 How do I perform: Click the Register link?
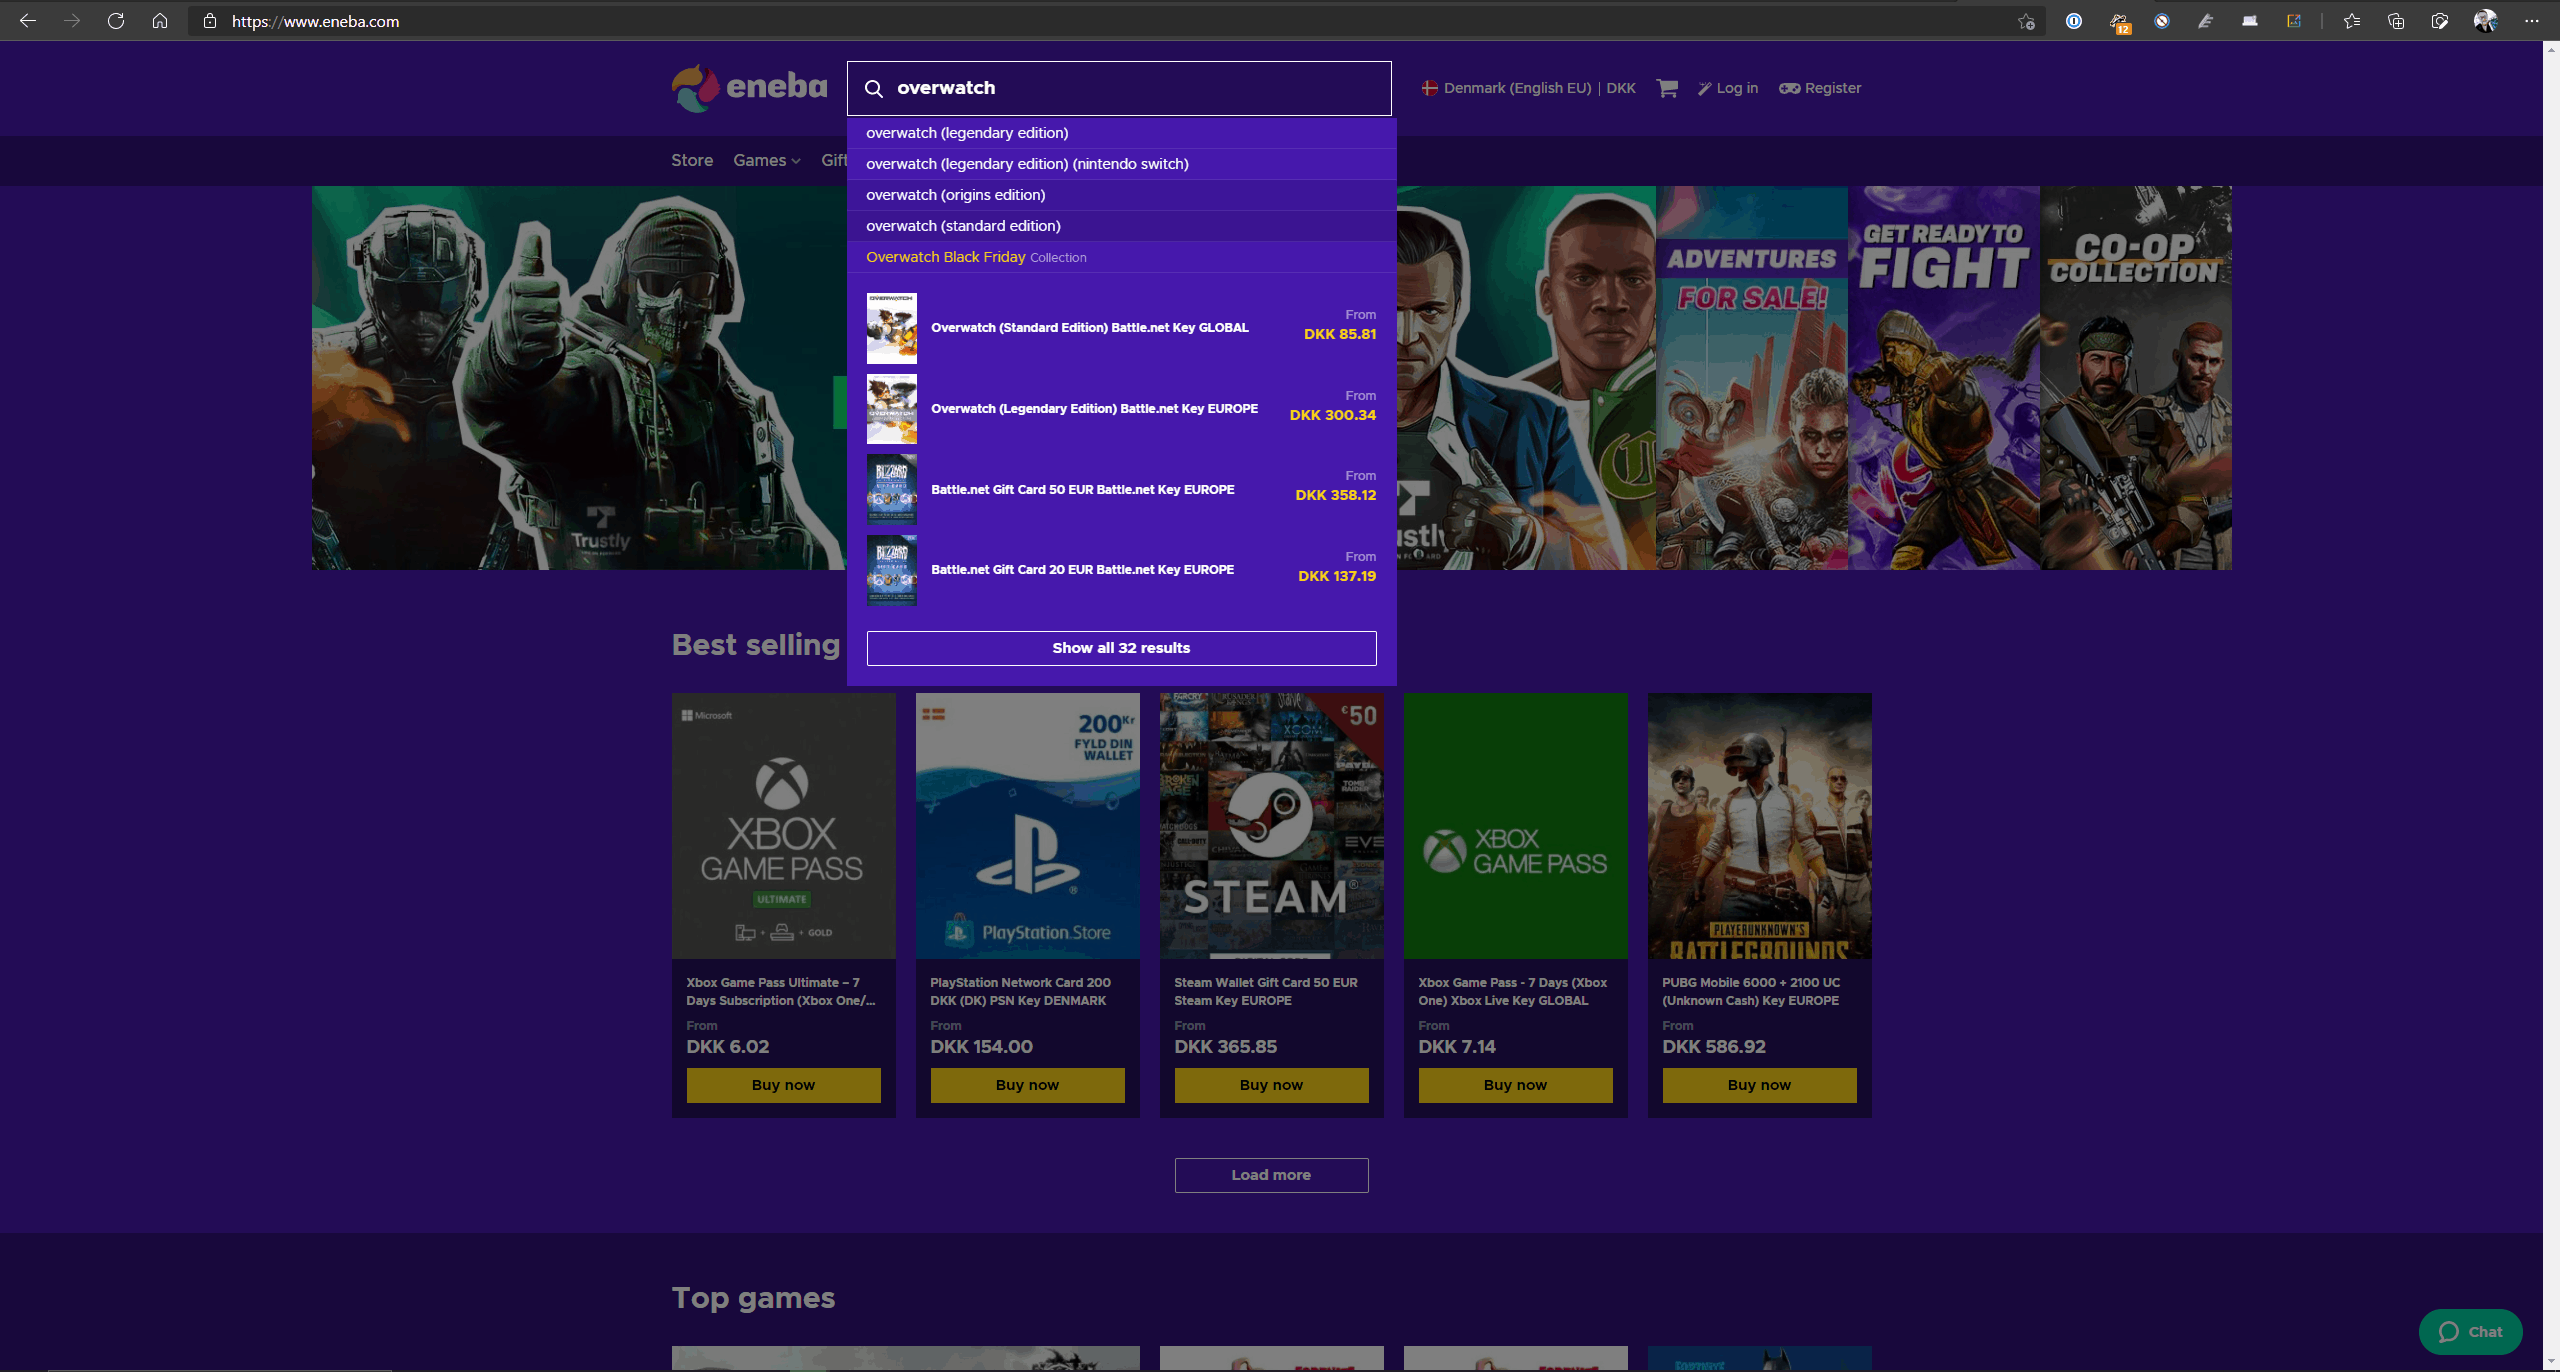(x=1833, y=88)
